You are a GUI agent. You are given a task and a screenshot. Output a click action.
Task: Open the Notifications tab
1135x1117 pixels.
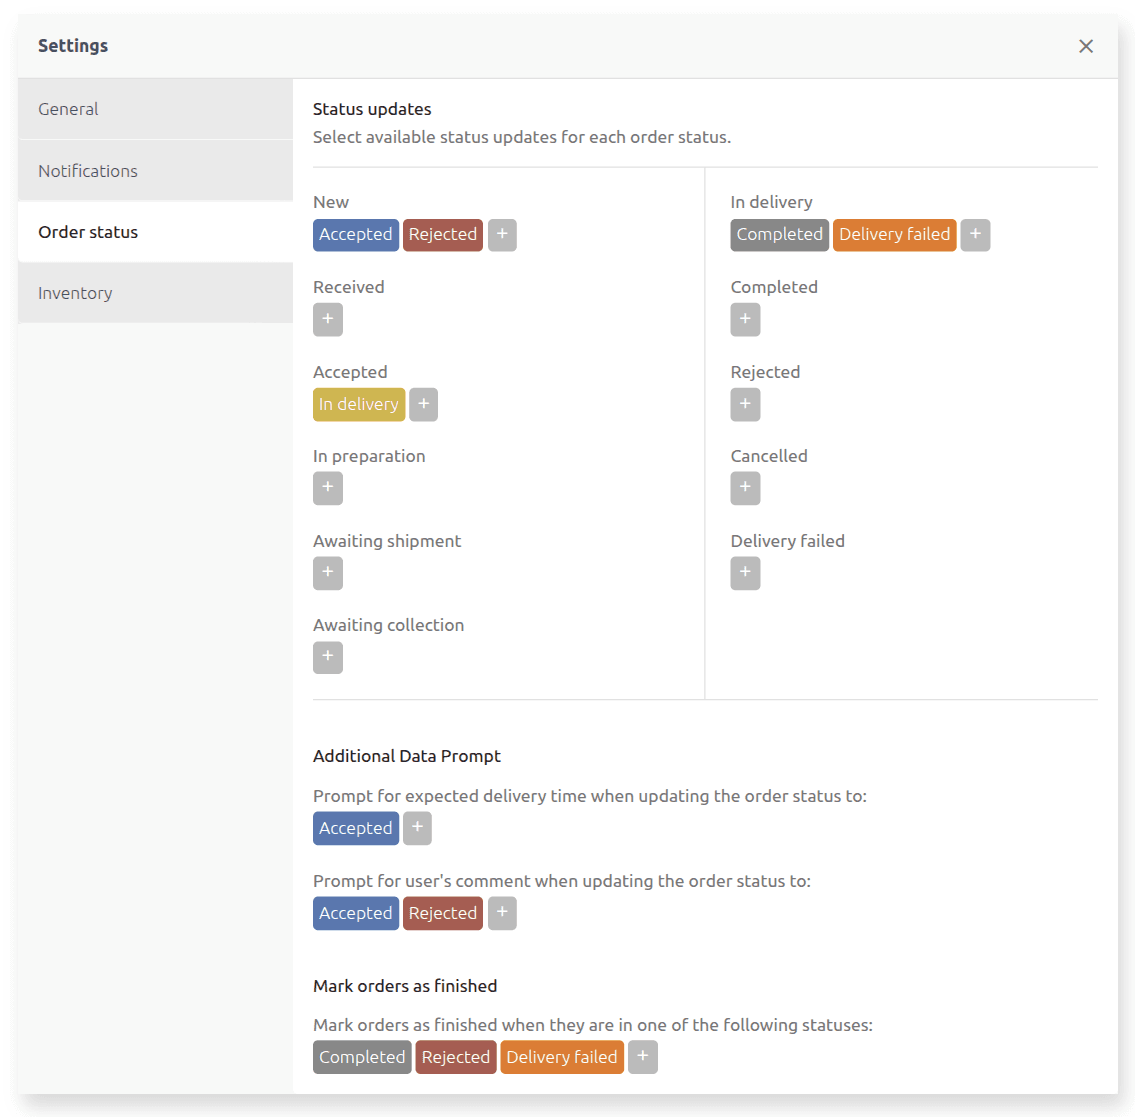pyautogui.click(x=88, y=170)
